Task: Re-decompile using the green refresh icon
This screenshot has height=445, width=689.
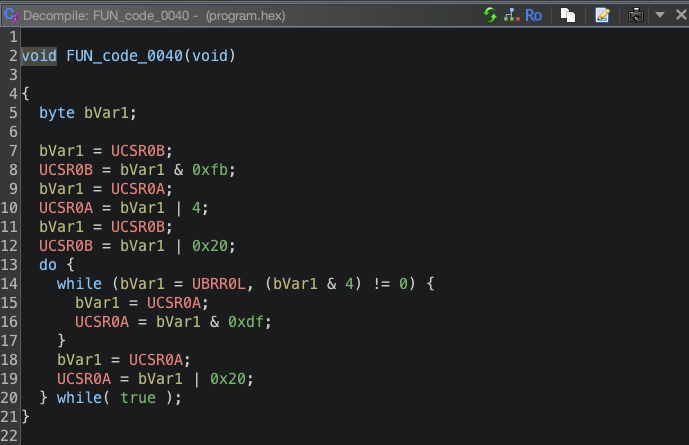Action: pos(490,15)
